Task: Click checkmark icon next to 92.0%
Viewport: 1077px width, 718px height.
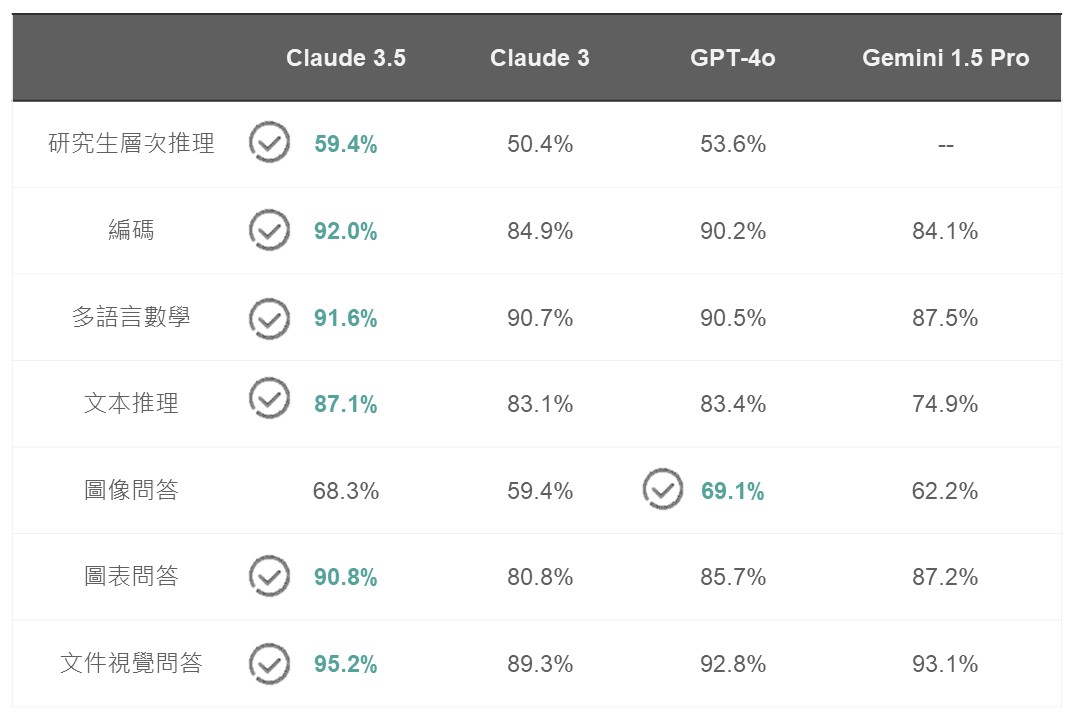Action: 268,230
